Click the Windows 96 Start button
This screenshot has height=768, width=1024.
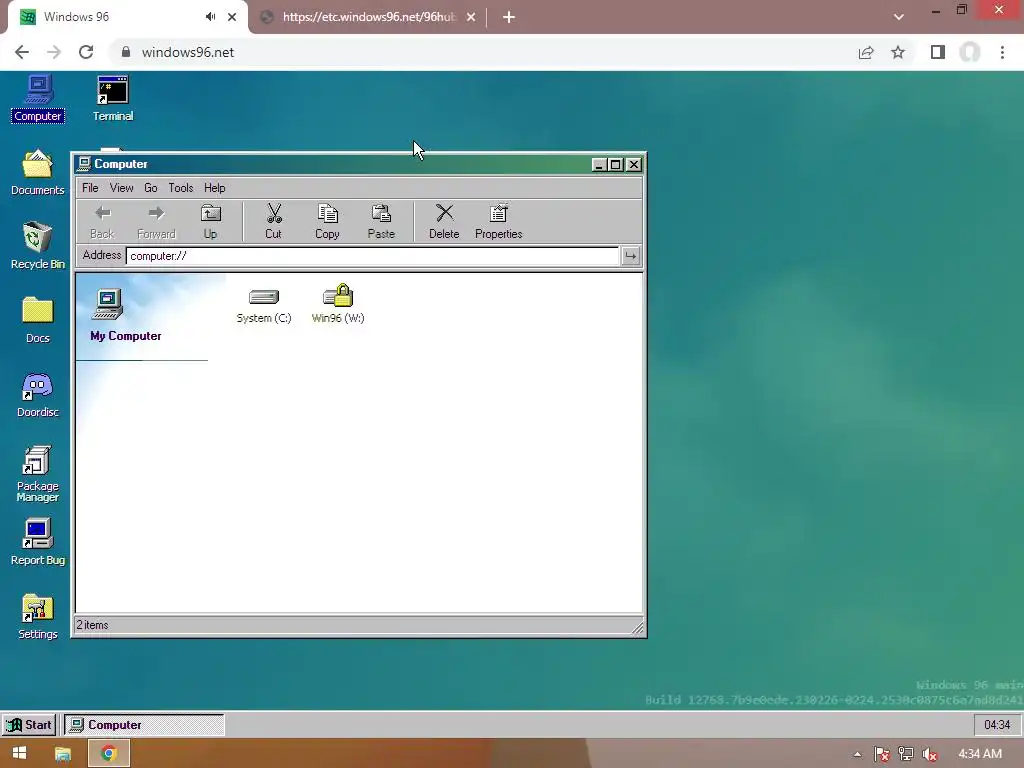pyautogui.click(x=29, y=725)
